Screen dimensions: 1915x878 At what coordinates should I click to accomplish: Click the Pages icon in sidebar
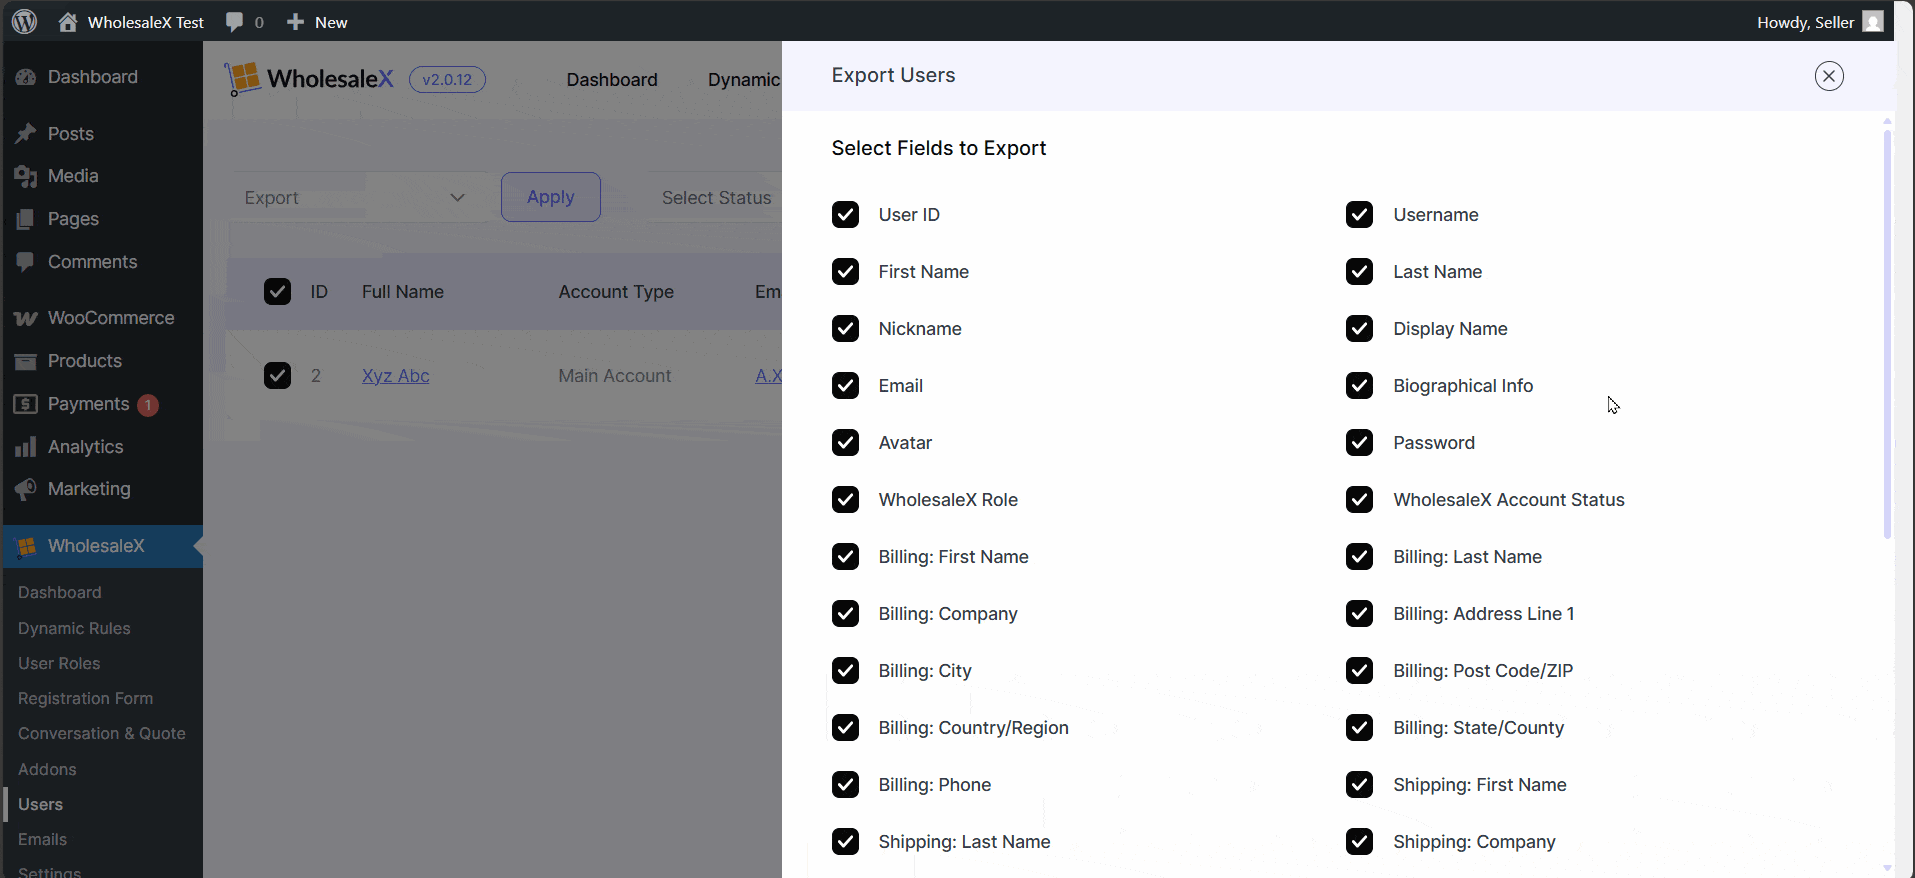26,219
